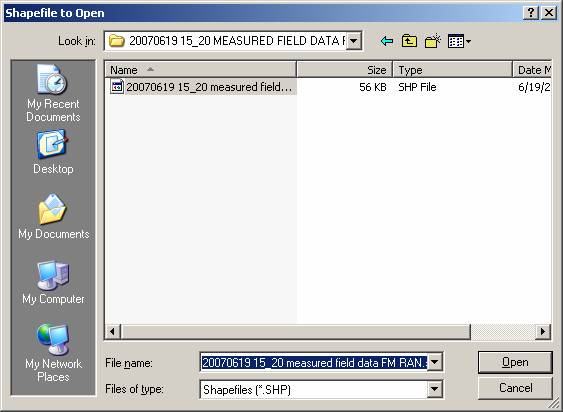Image resolution: width=563 pixels, height=412 pixels.
Task: Open My Computer location
Action: [53, 282]
